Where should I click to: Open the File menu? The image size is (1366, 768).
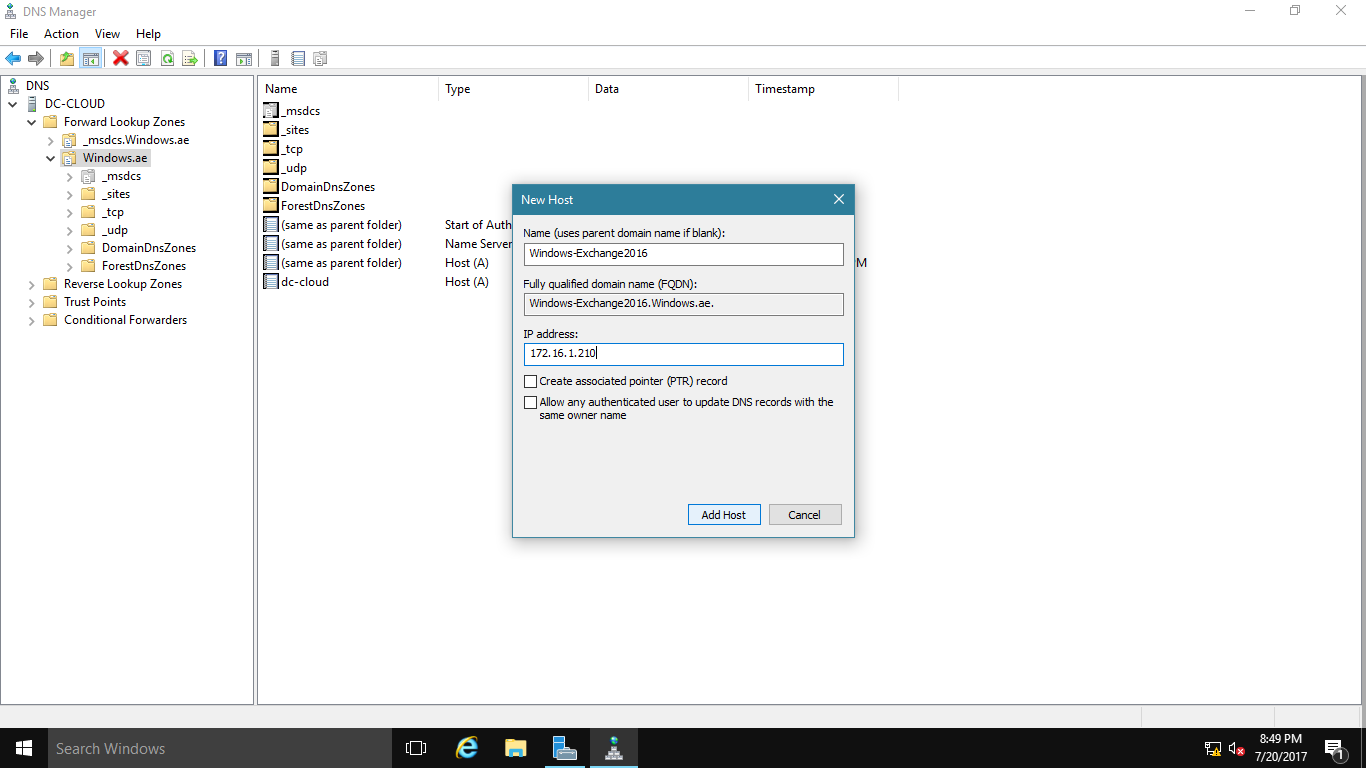[19, 34]
